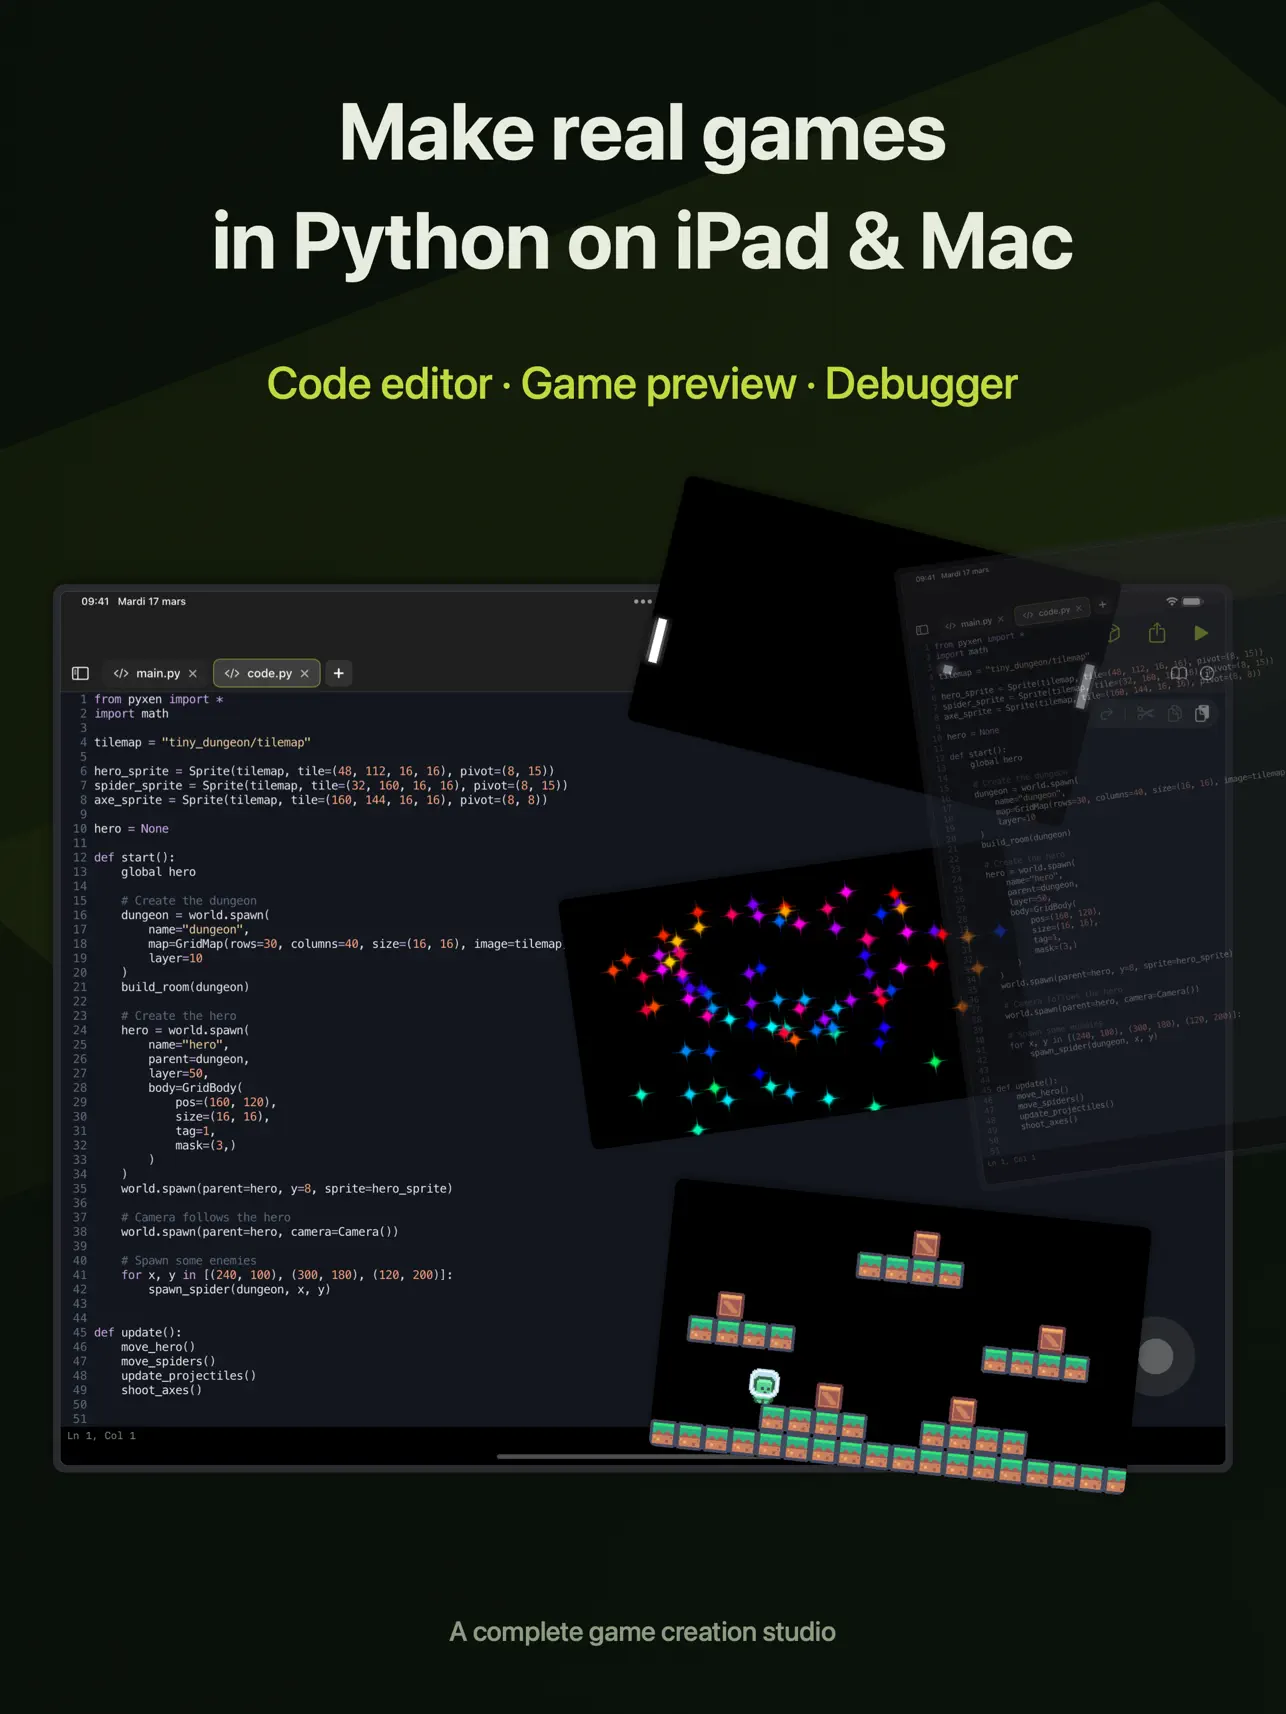Toggle sidebar icon in tilted window
1286x1714 pixels.
pos(922,630)
